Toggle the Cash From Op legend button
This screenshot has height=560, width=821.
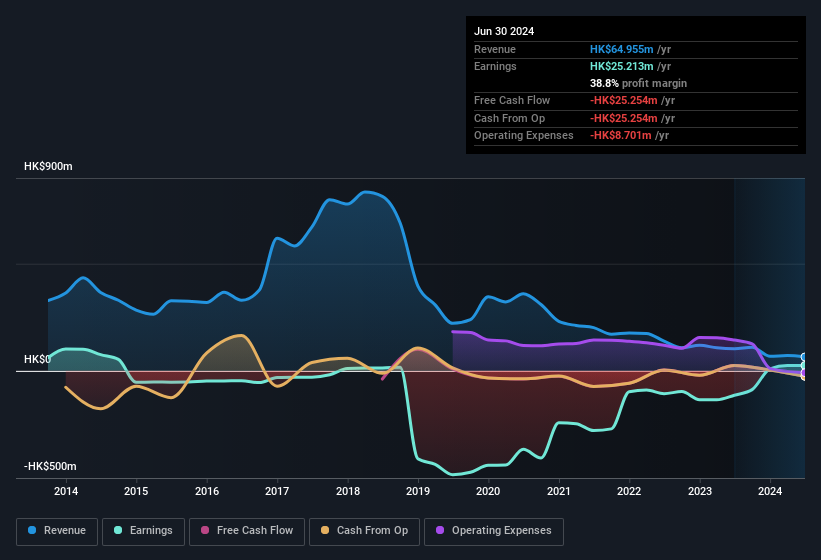(x=364, y=531)
